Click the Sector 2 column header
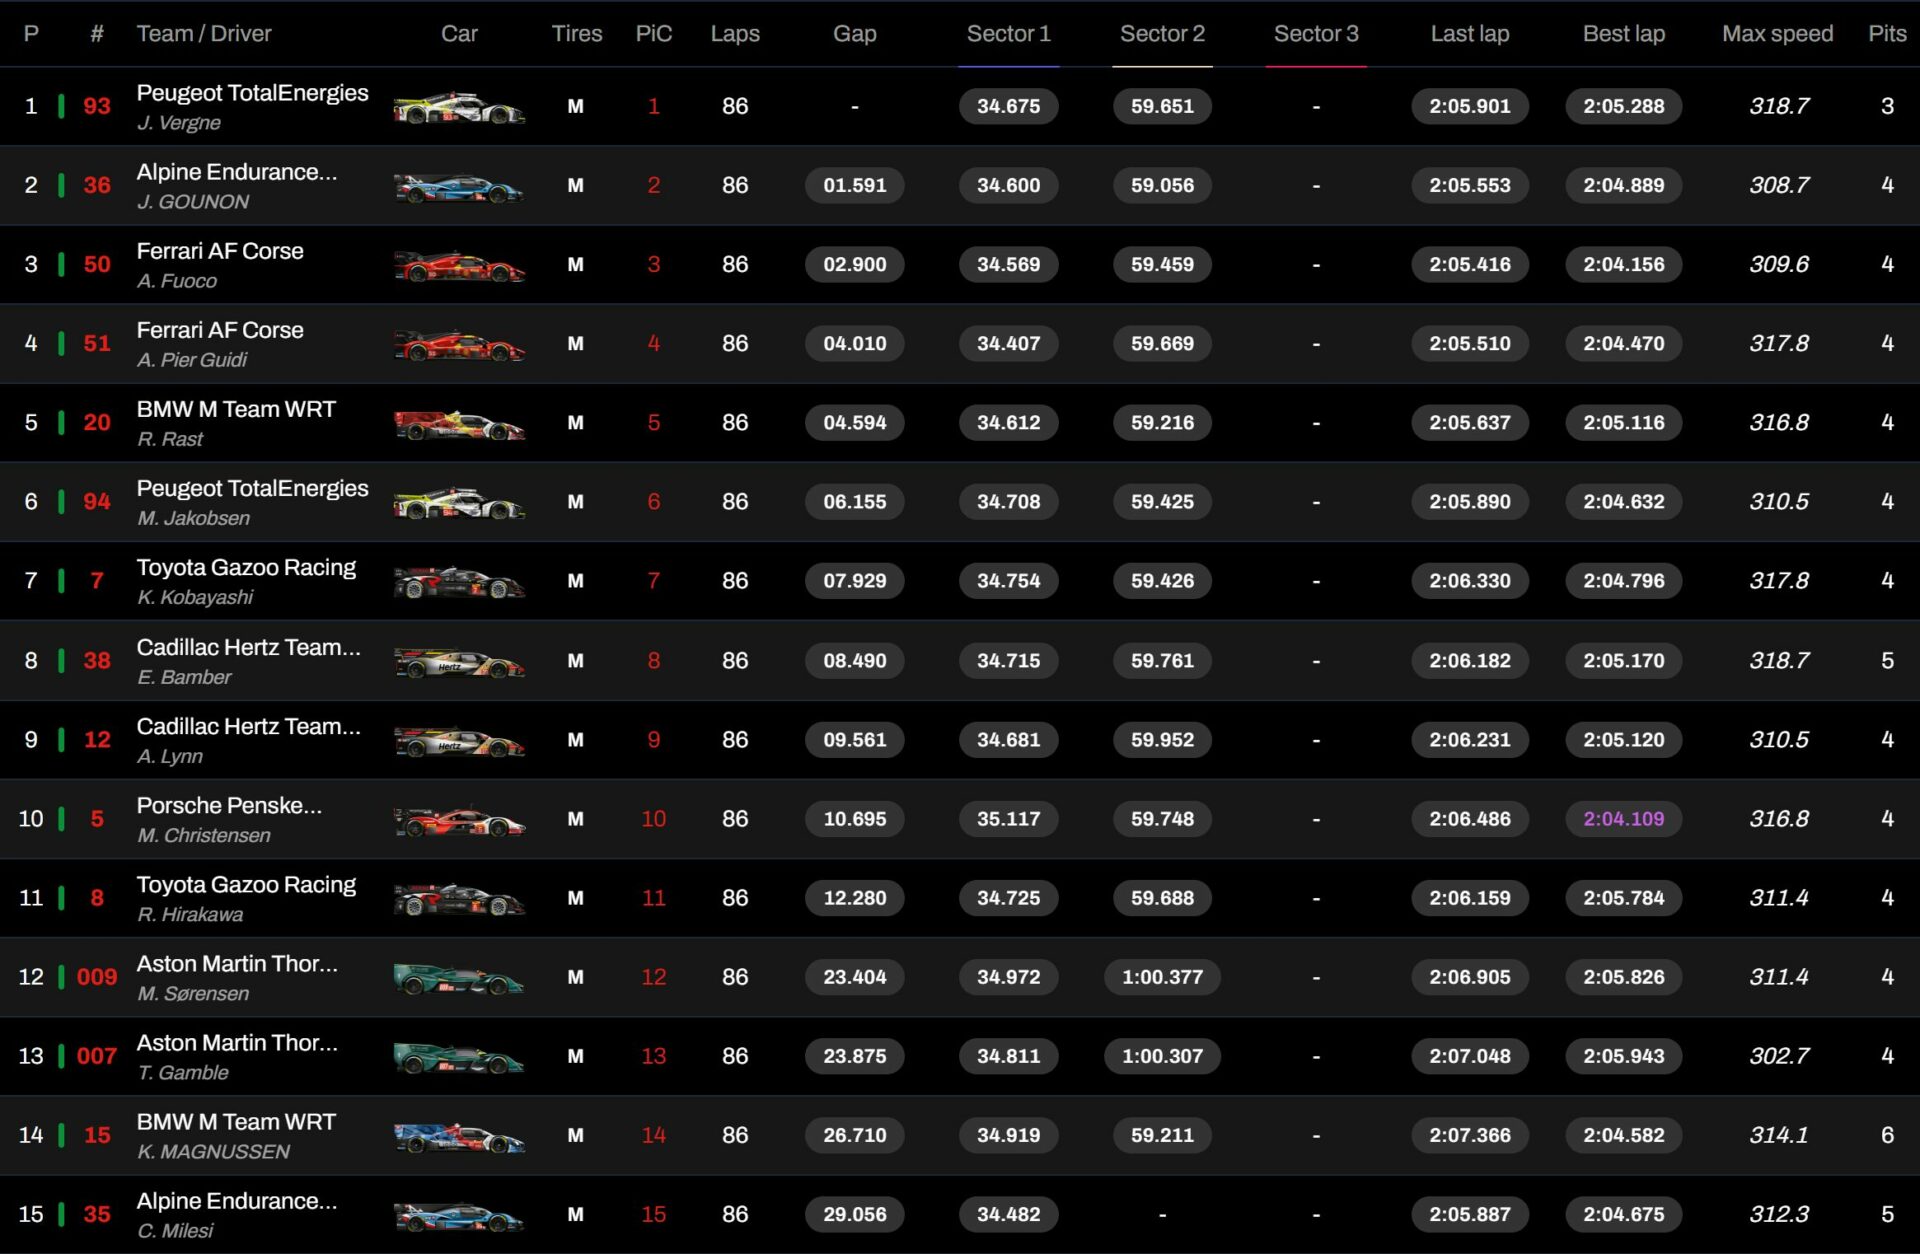Screen dimensions: 1920x1254 point(1162,34)
